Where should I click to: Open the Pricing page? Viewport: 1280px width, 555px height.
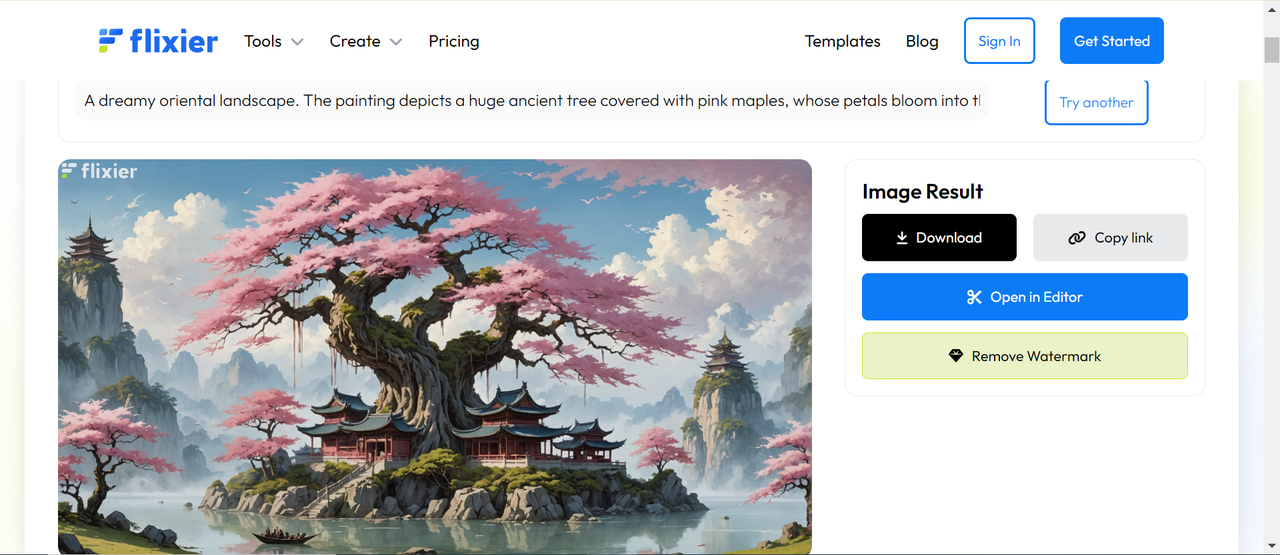tap(454, 41)
